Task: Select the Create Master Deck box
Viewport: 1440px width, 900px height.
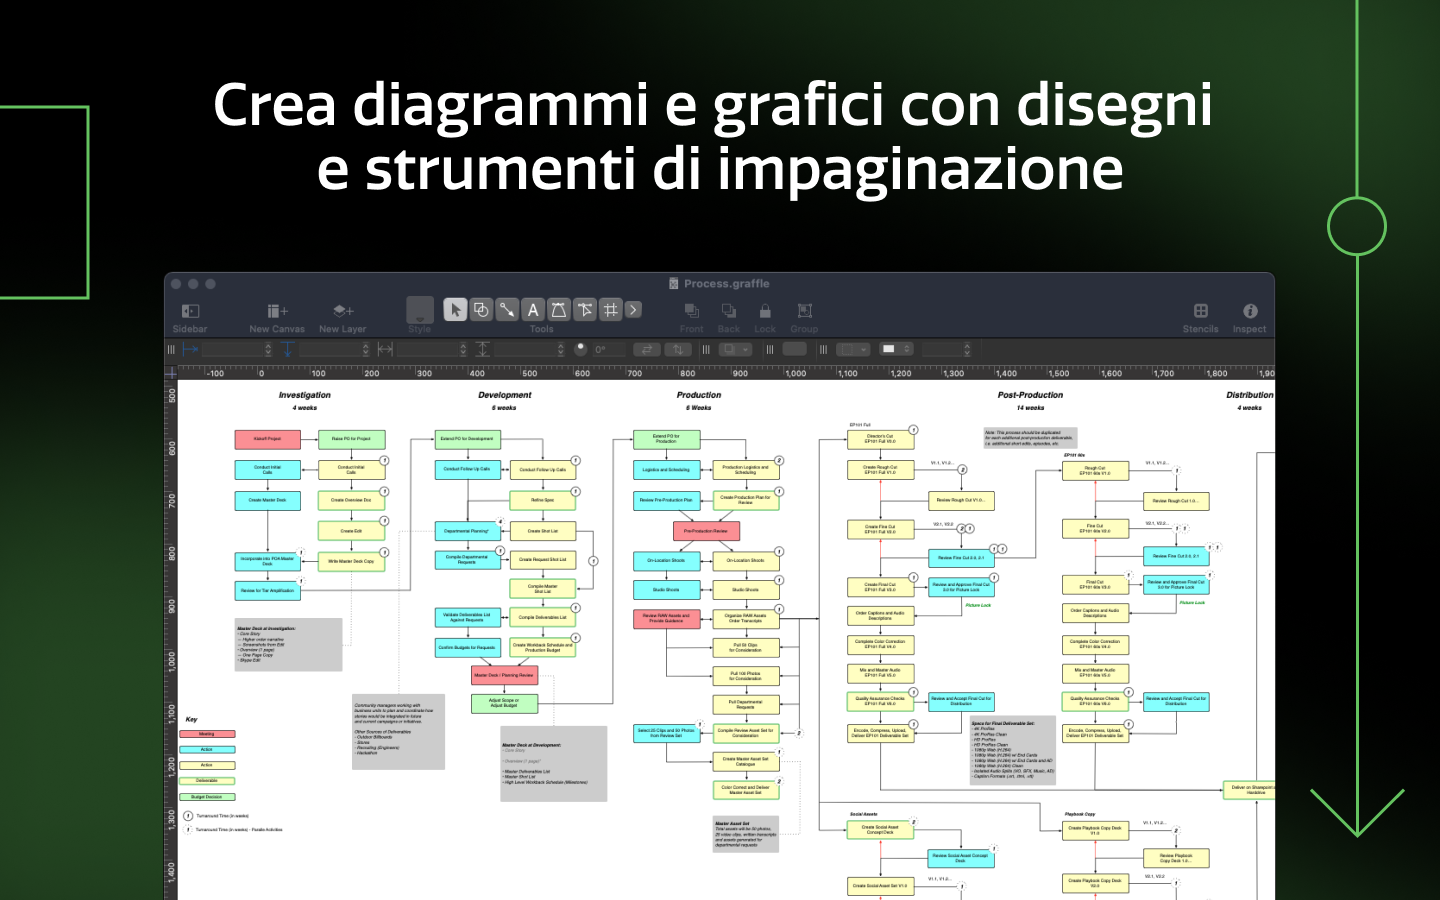Action: 267,500
